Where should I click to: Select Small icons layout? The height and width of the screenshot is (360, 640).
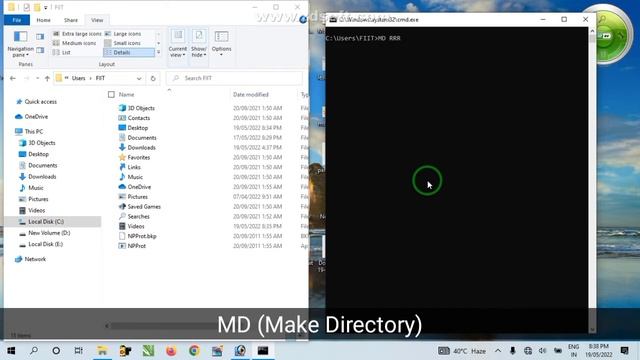coord(122,43)
